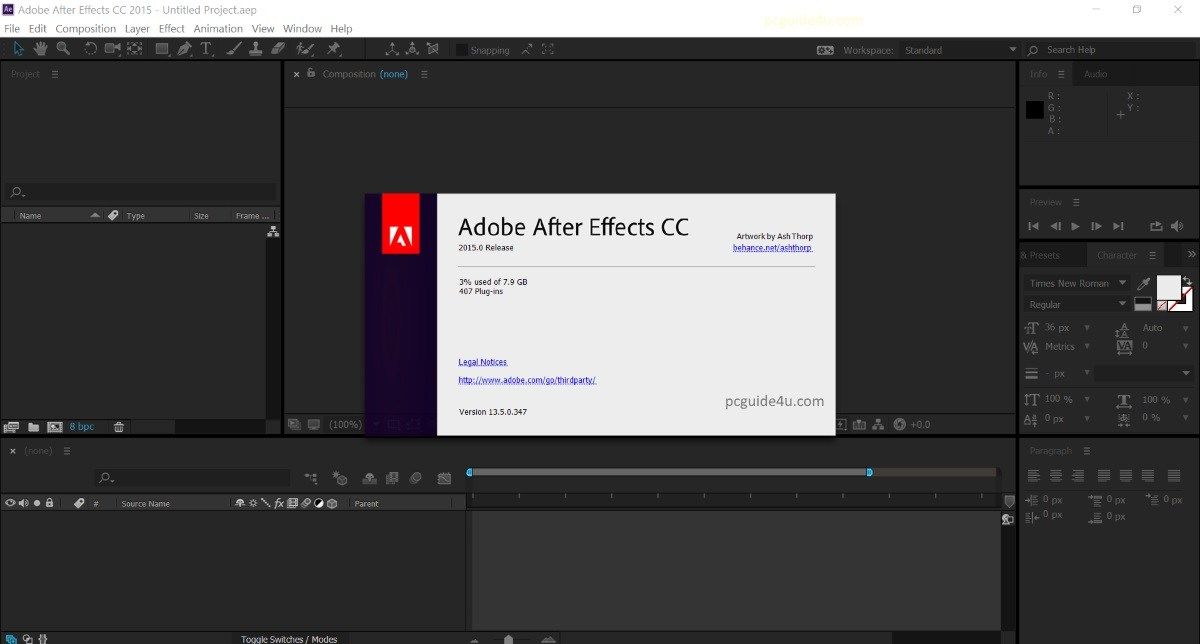Pick the Eraser tool

279,48
